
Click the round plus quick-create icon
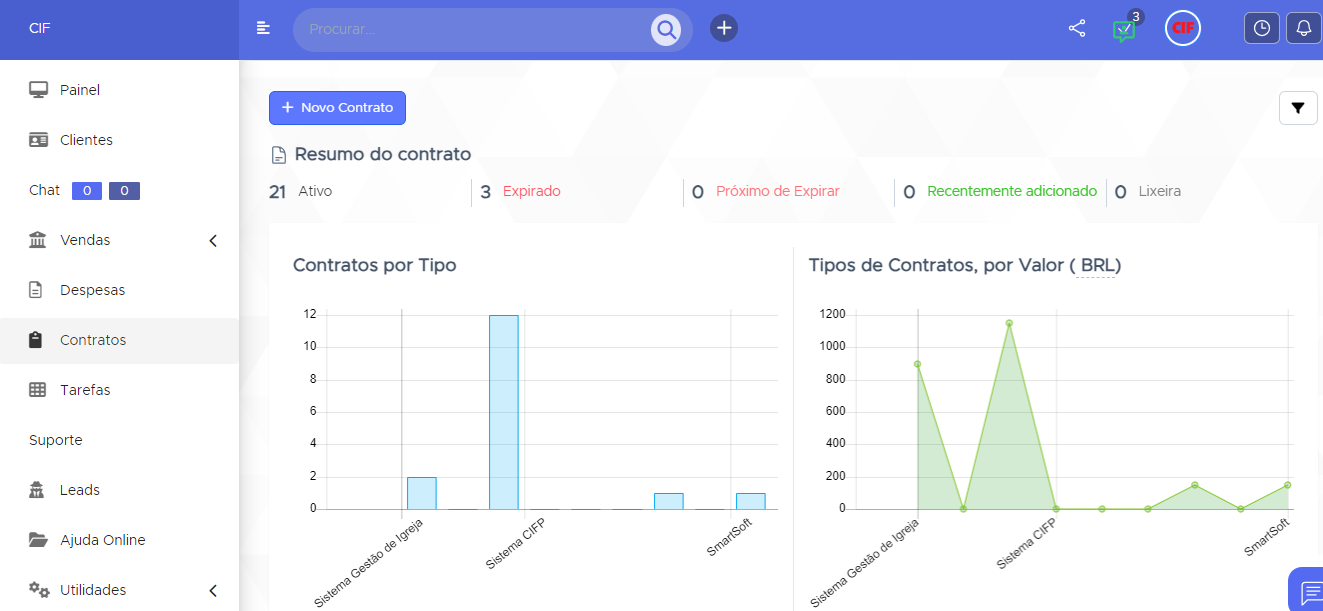[724, 28]
